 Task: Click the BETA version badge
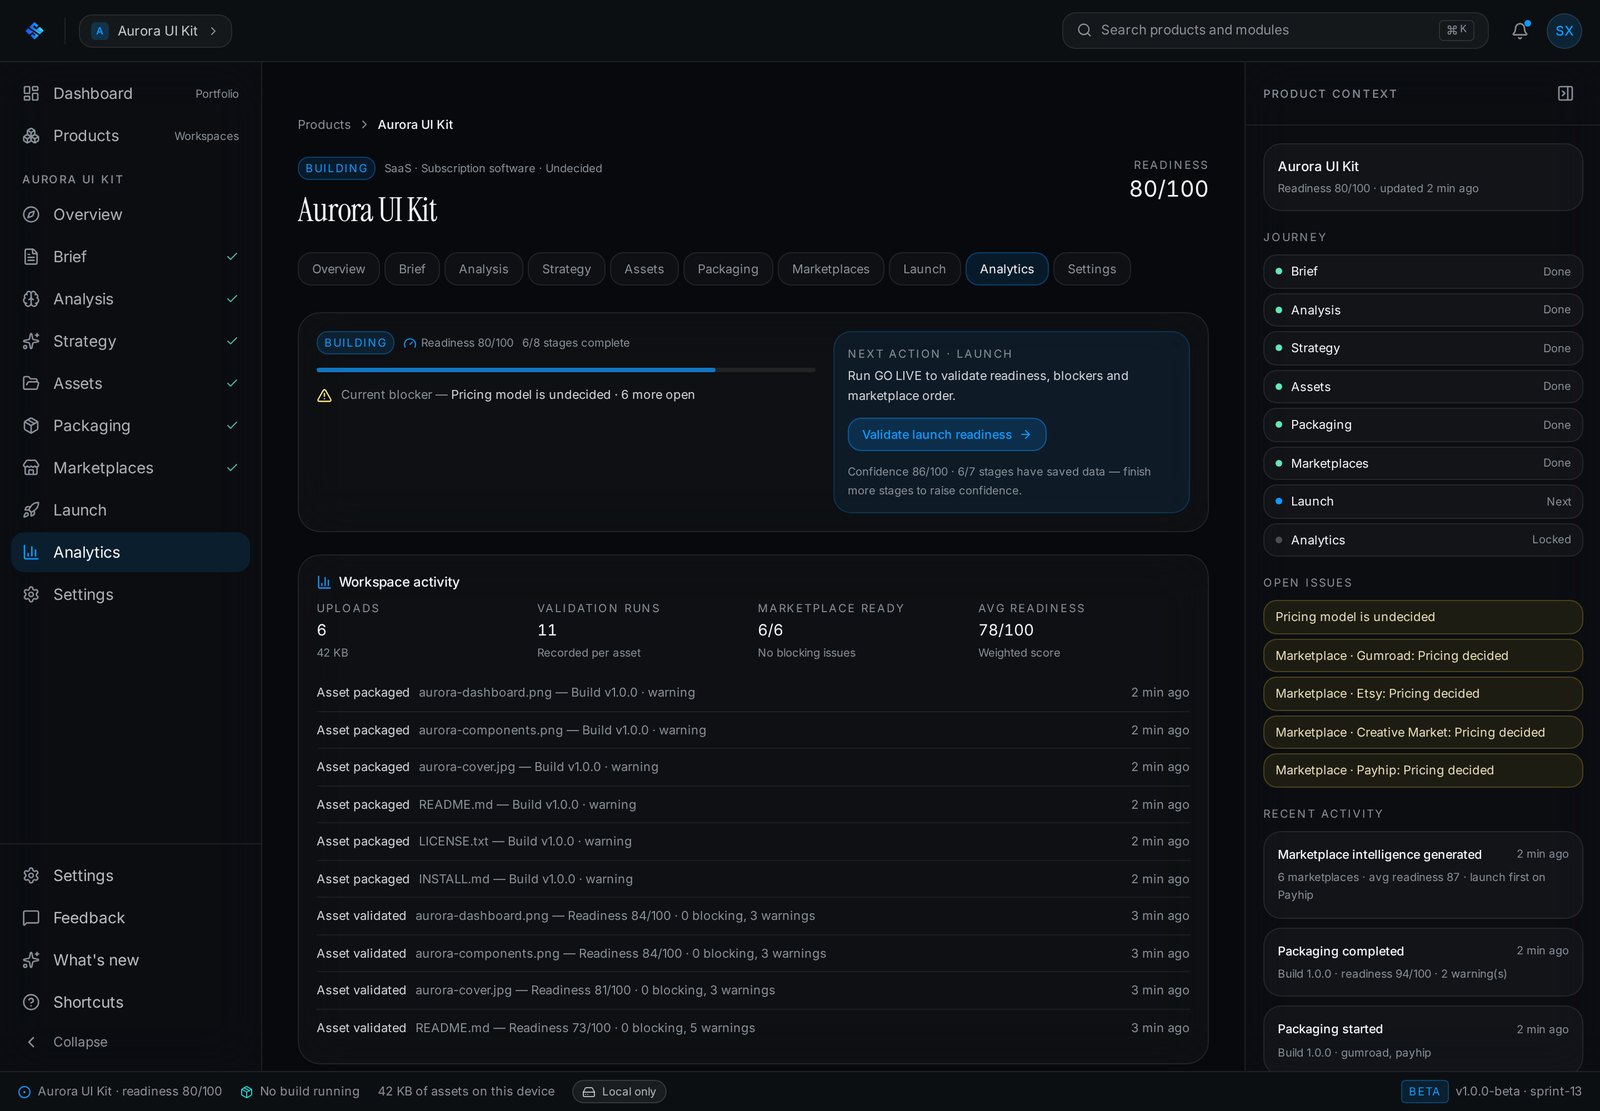(1424, 1091)
